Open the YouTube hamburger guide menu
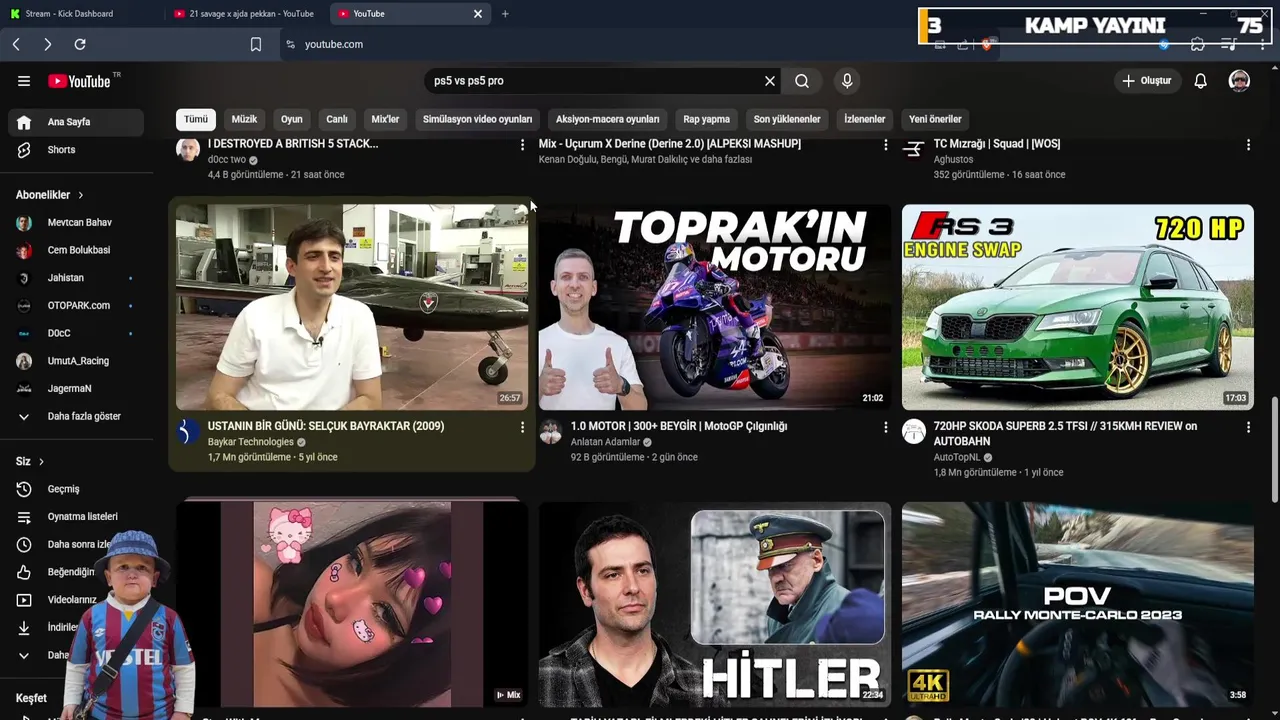1280x720 pixels. tap(24, 81)
